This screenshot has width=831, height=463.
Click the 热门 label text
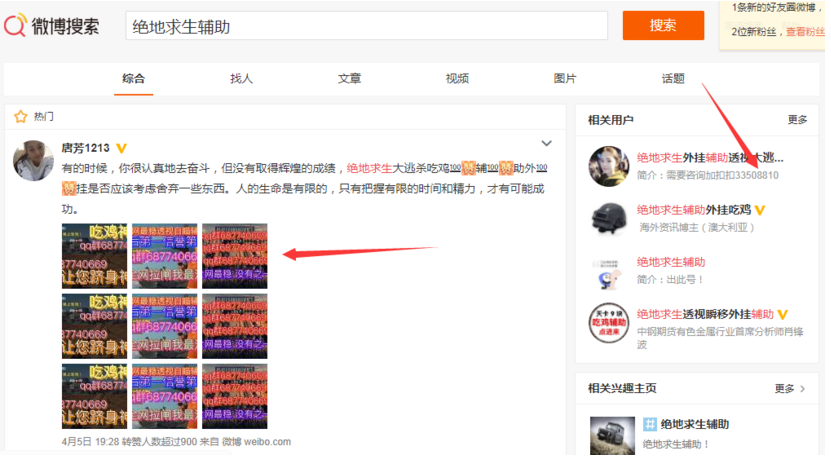click(x=43, y=117)
